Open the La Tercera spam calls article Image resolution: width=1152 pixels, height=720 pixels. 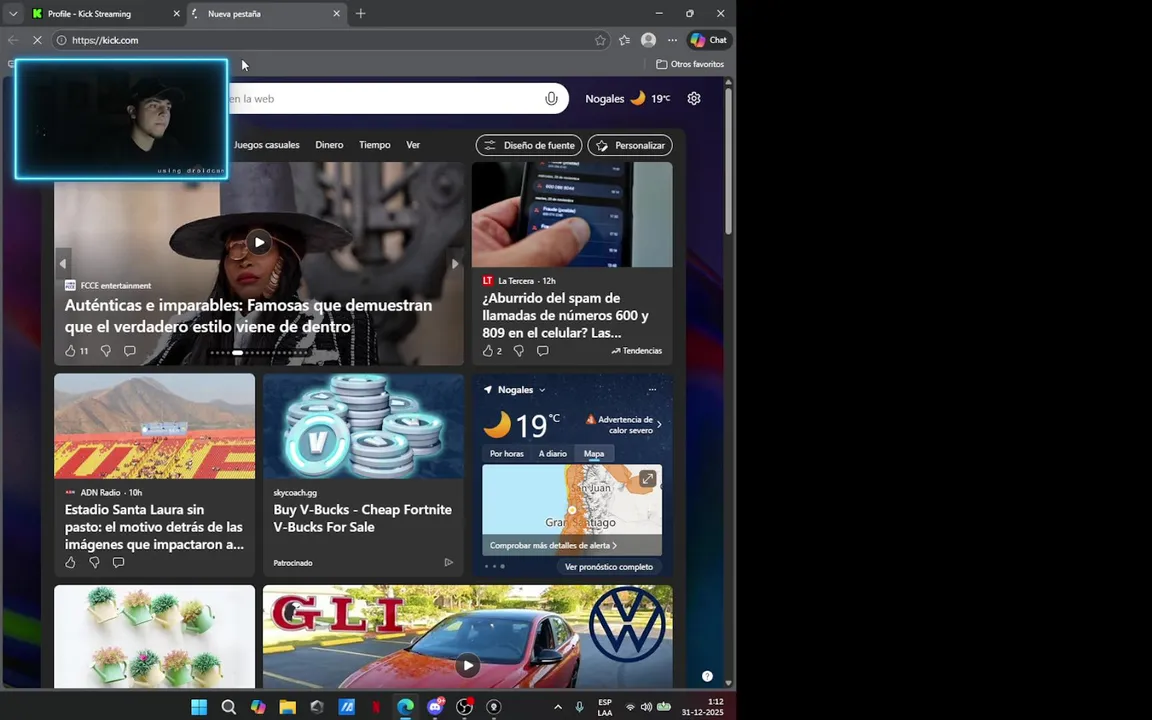pyautogui.click(x=565, y=315)
